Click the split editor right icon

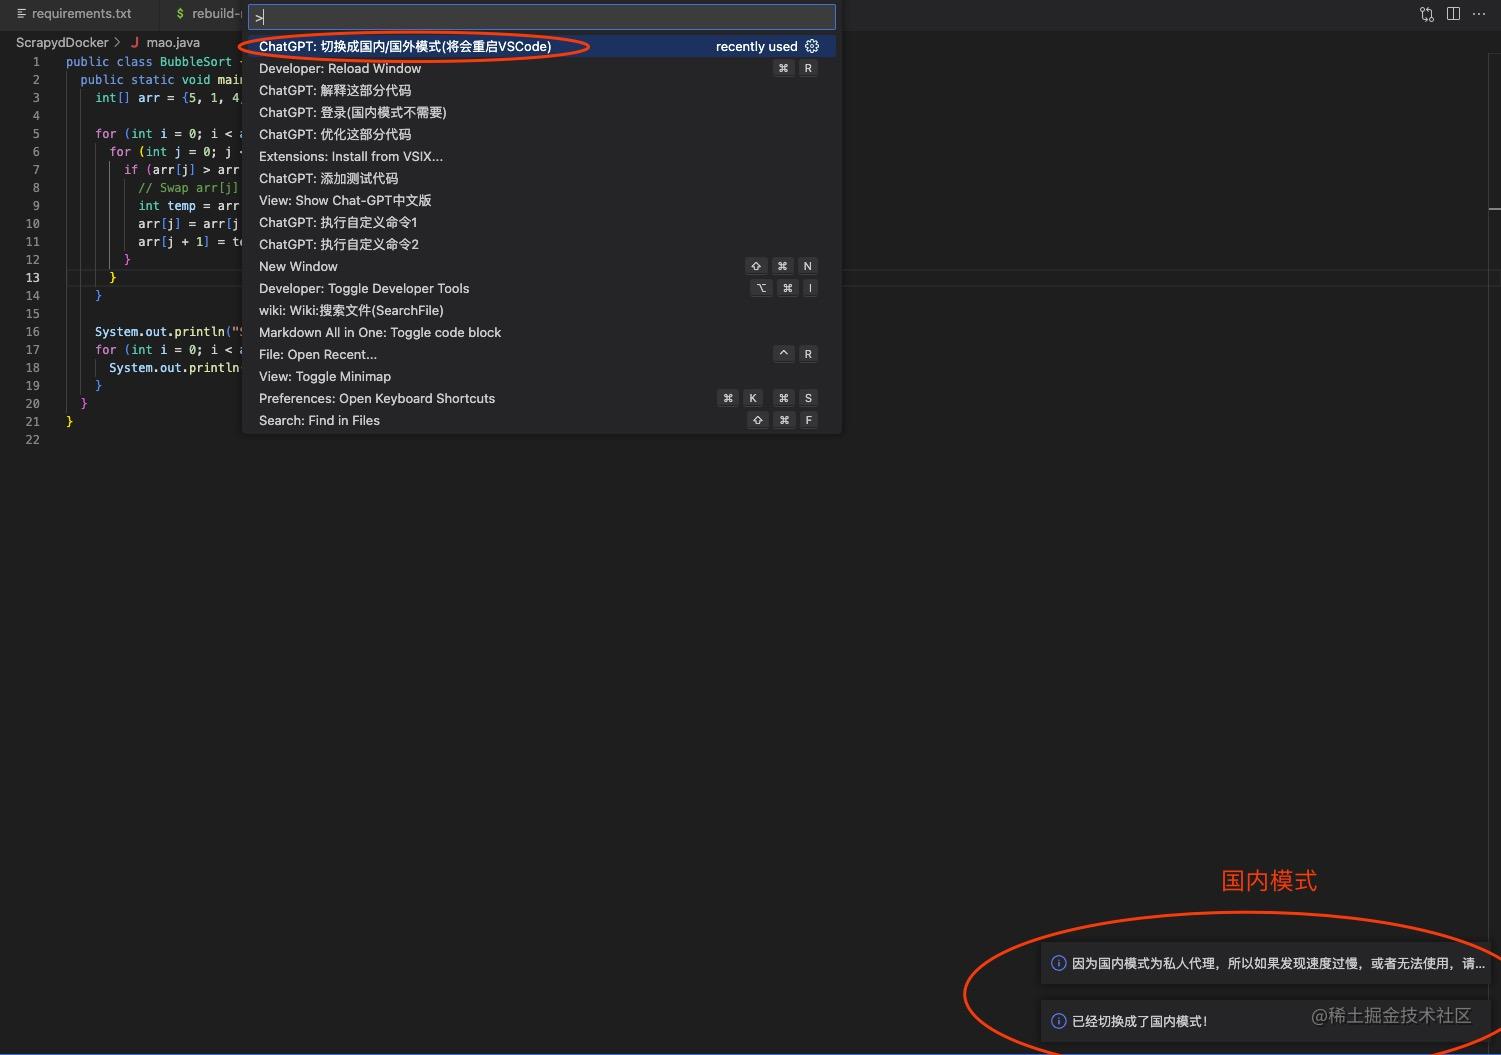pyautogui.click(x=1453, y=14)
